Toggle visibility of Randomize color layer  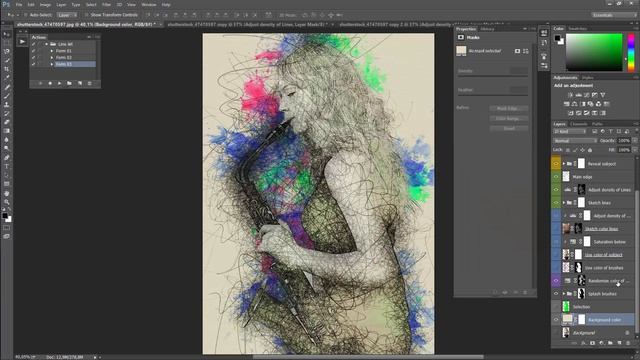pos(556,281)
